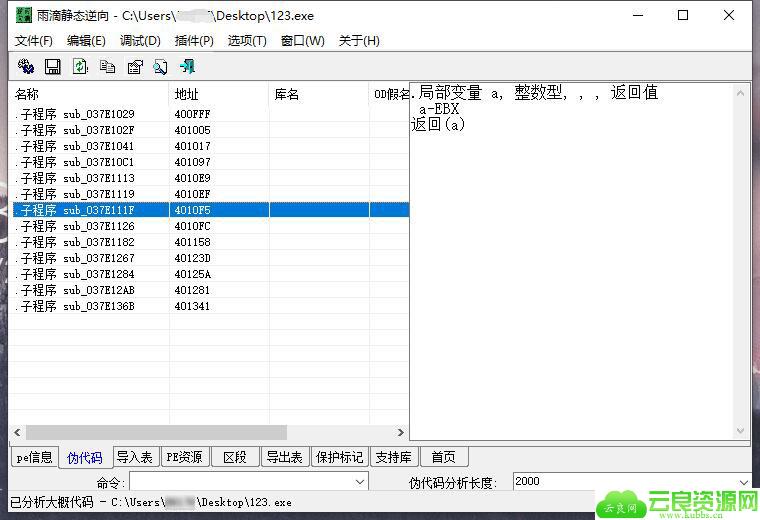The image size is (760, 520).
Task: Click address cell 401341
Action: [192, 306]
